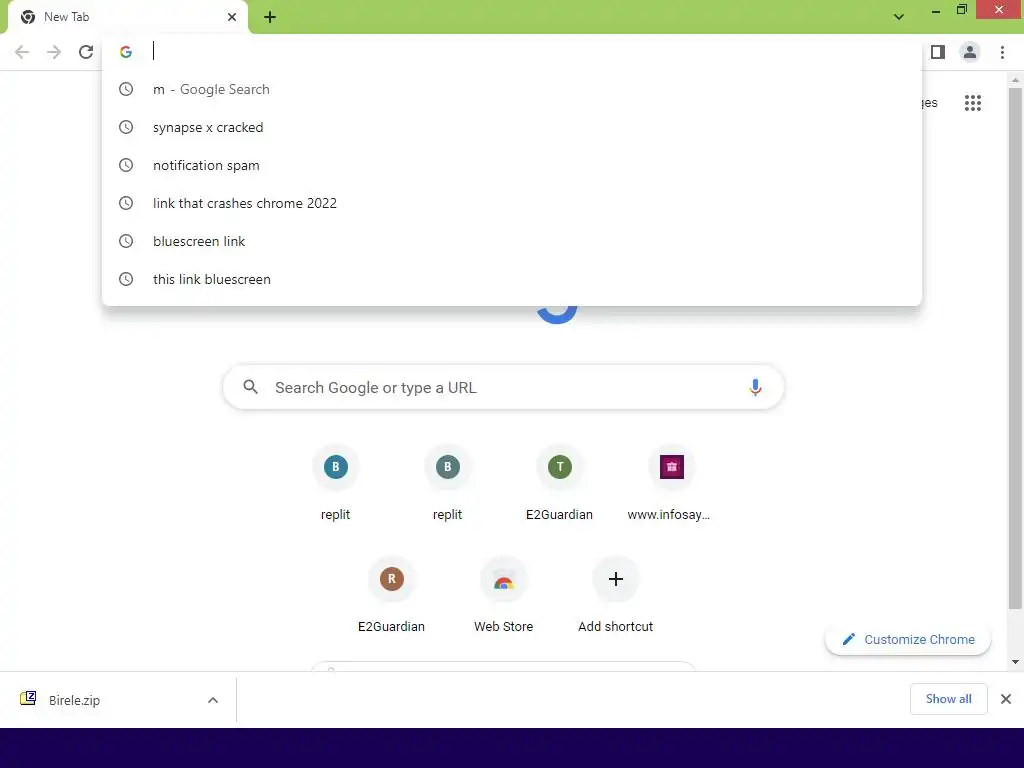Open a new tab with the plus icon

point(270,17)
